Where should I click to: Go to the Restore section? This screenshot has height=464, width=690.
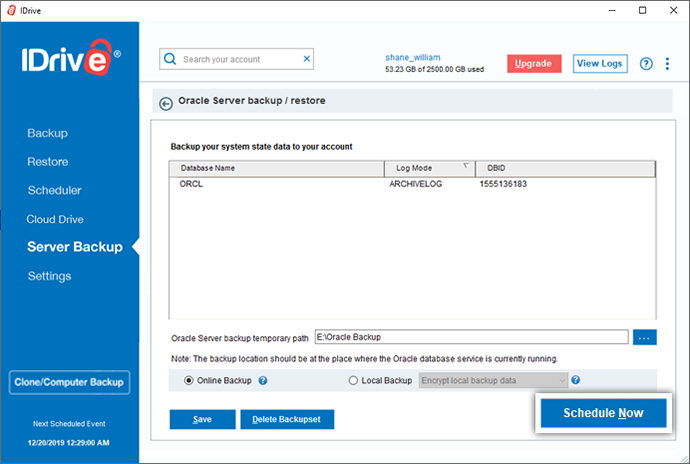[48, 162]
